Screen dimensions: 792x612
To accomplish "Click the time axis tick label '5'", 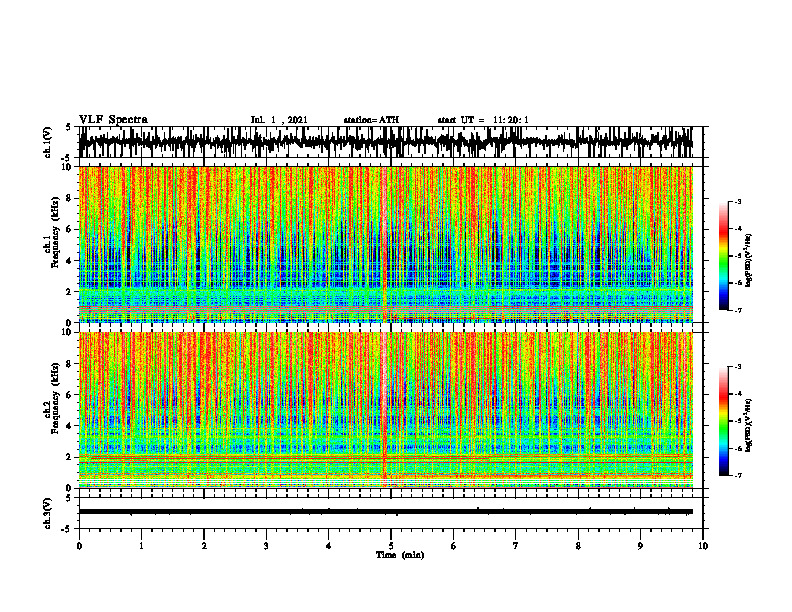I will click(x=391, y=546).
